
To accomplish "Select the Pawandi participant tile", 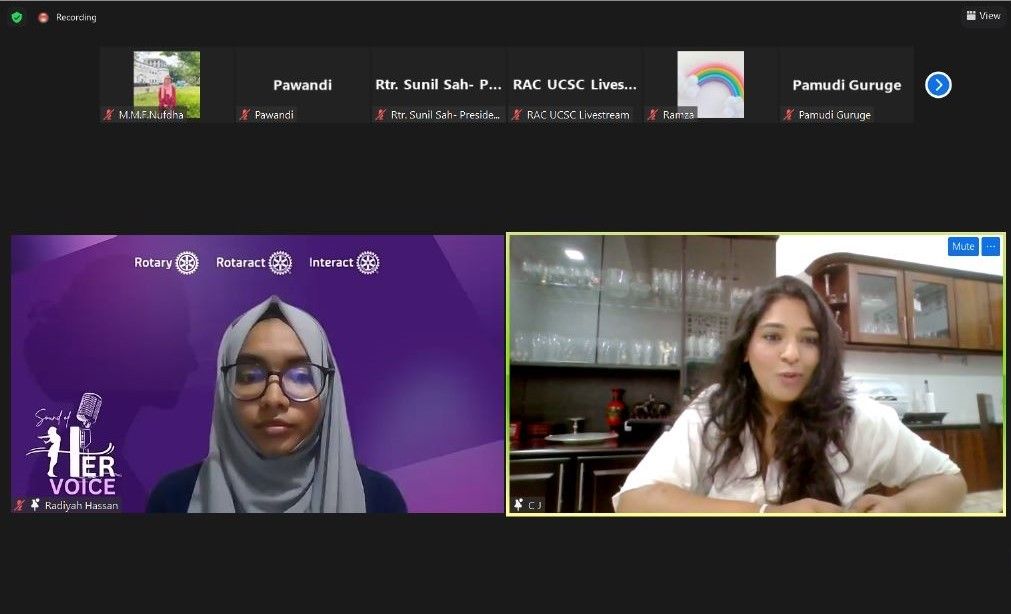I will coord(302,85).
